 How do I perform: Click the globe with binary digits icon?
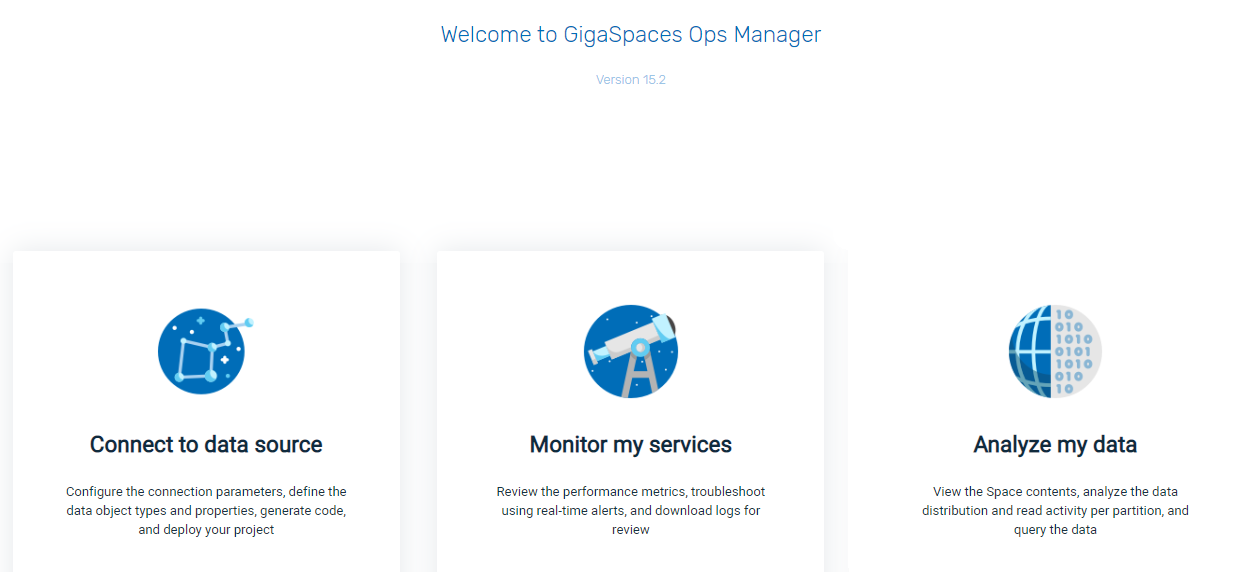click(x=1055, y=351)
